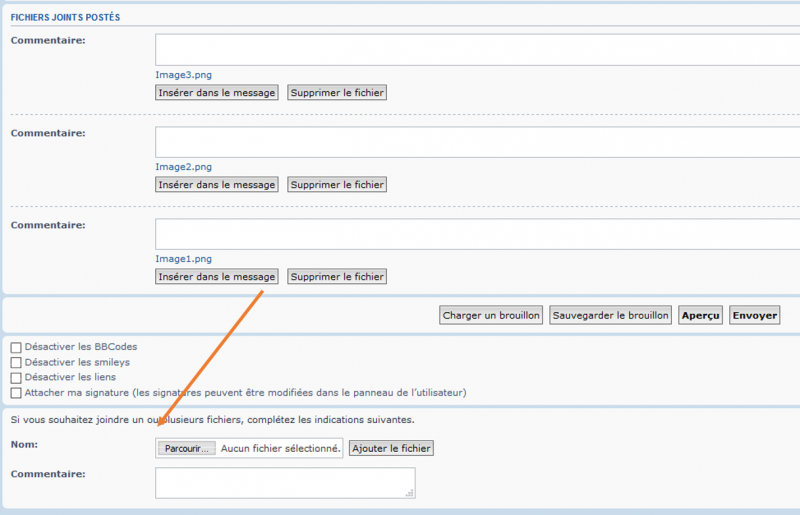
Task: Insert Image3.png into the message
Action: pyautogui.click(x=217, y=93)
